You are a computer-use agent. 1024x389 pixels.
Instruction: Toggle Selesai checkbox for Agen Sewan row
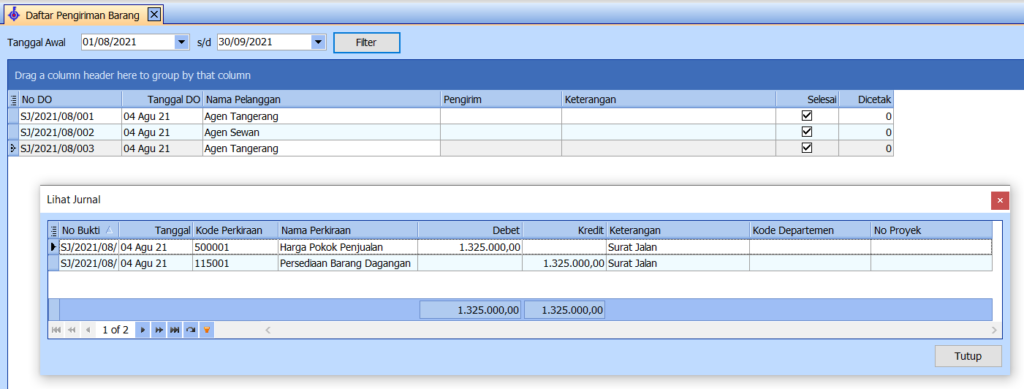click(x=807, y=132)
